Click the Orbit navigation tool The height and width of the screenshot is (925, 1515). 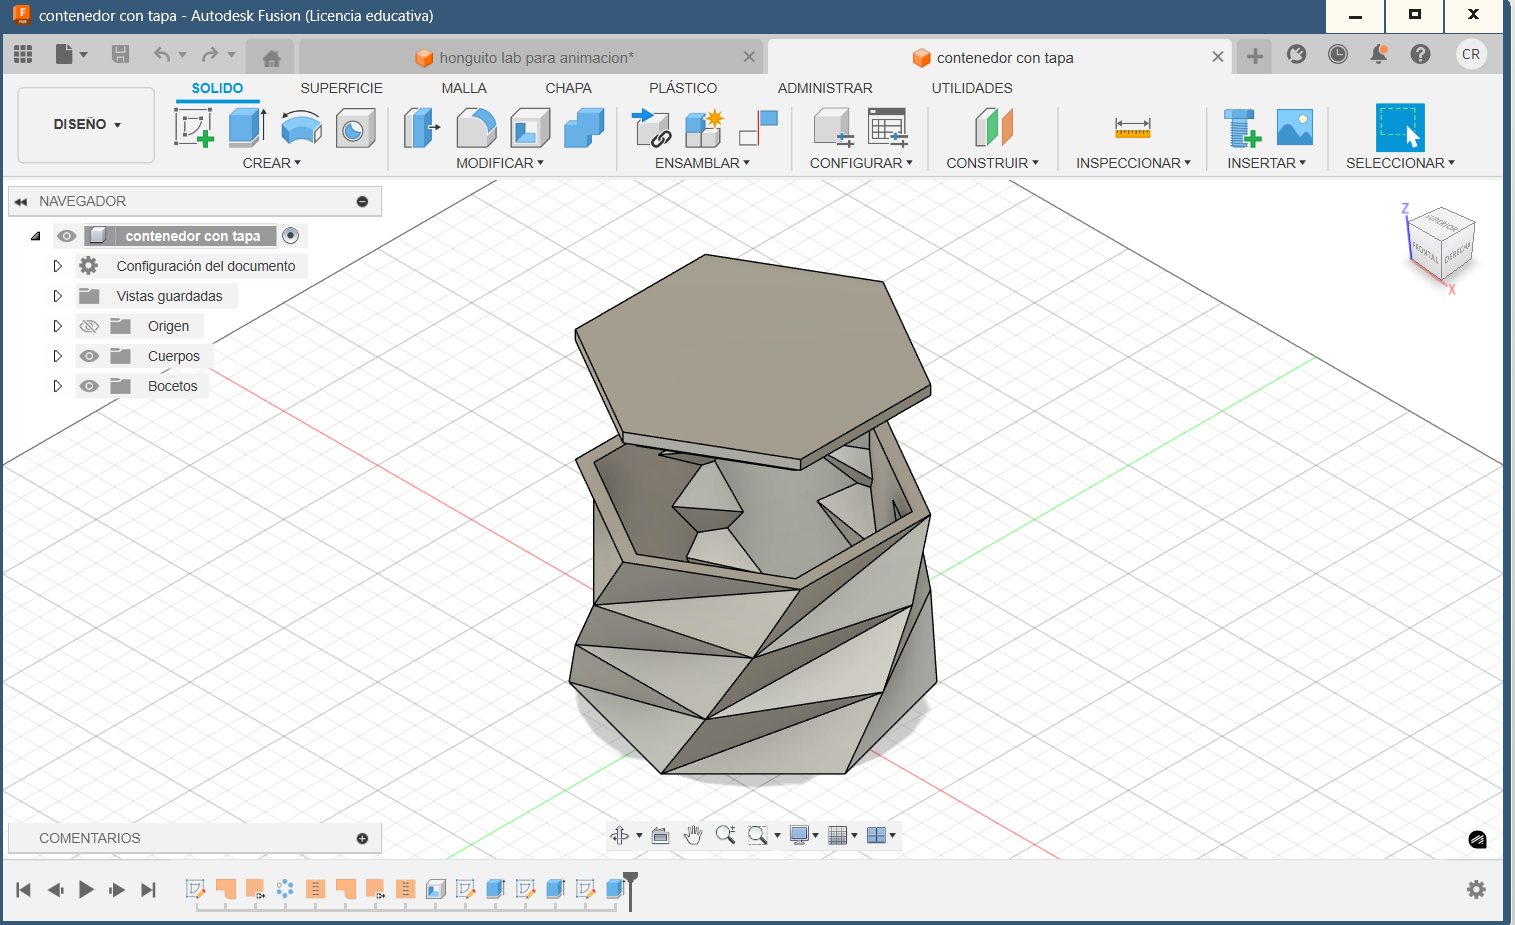(x=620, y=835)
